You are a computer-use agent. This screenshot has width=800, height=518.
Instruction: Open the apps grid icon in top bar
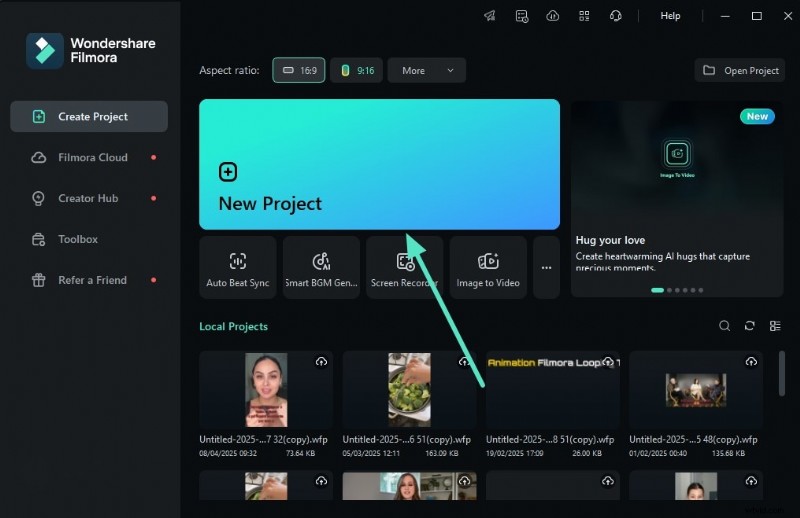584,16
